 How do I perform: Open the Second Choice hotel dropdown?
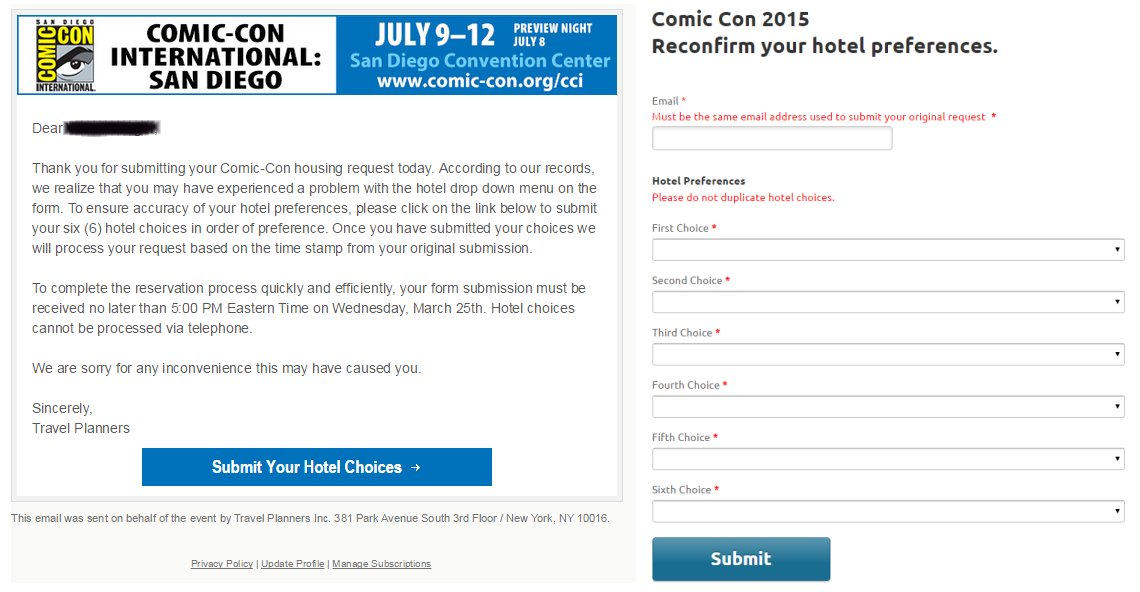tap(888, 302)
